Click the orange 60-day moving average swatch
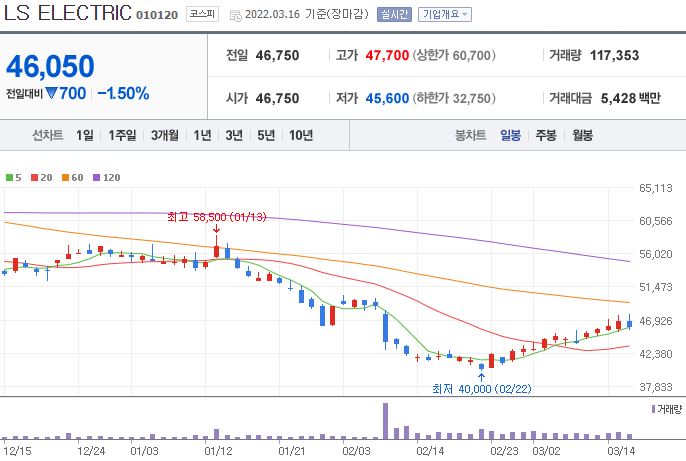This screenshot has width=686, height=461. [66, 178]
